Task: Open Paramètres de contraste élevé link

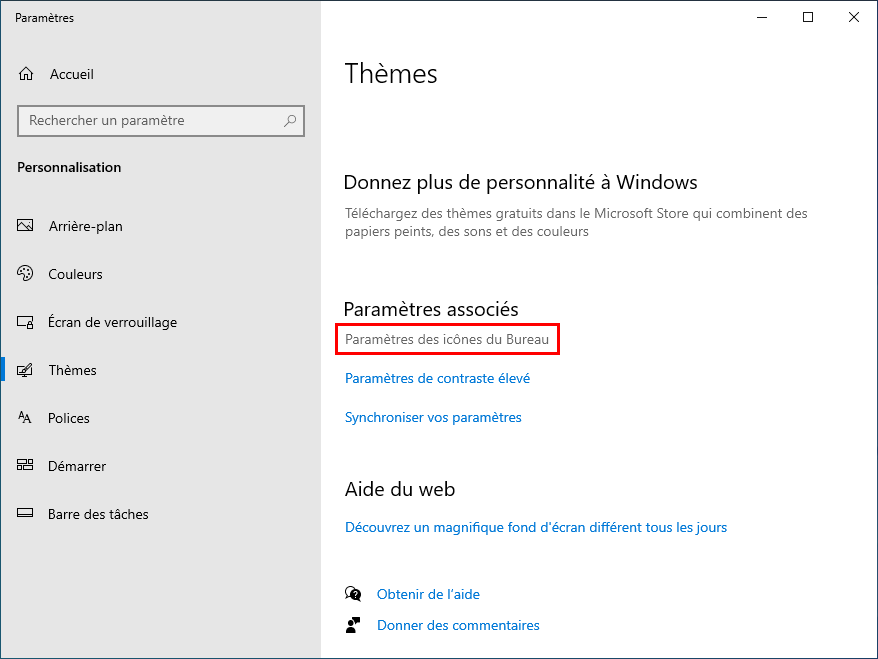Action: pos(437,378)
